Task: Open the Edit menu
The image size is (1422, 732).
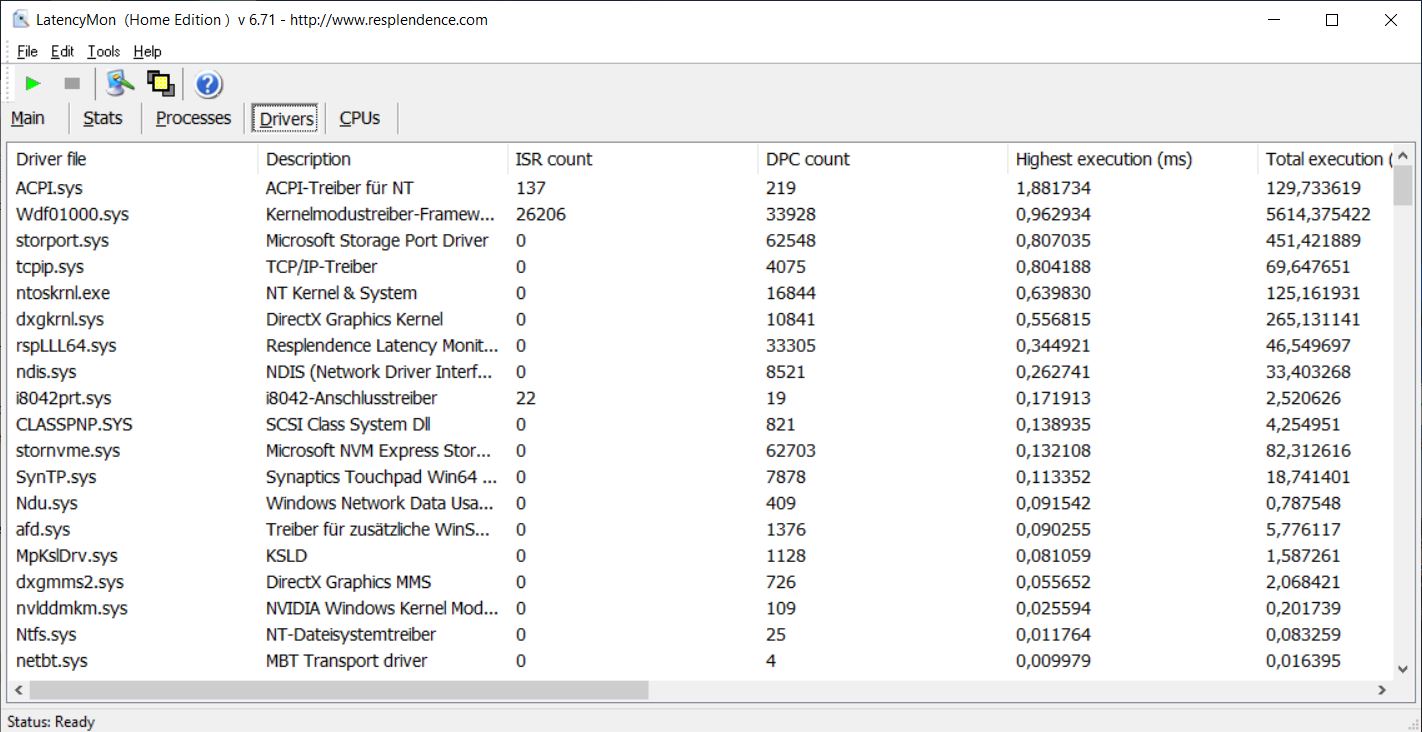Action: (x=63, y=51)
